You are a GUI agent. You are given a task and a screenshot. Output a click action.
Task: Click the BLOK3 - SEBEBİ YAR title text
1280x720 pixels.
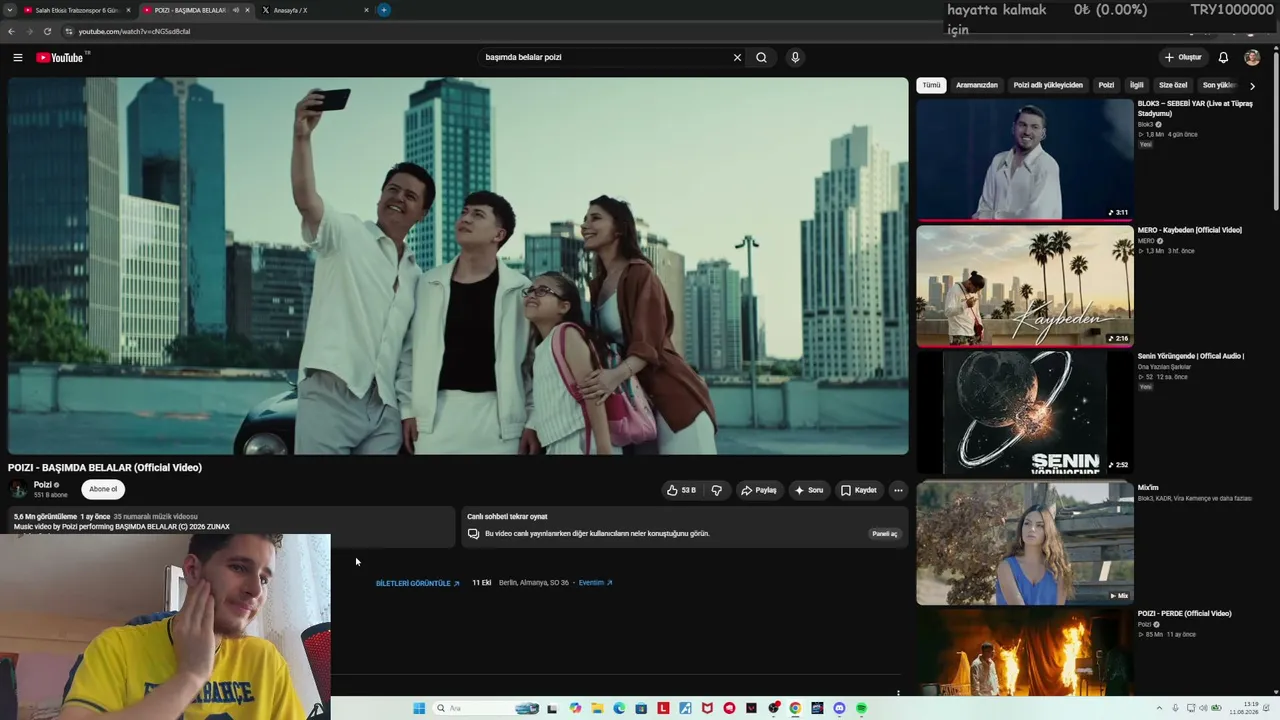coord(1195,108)
